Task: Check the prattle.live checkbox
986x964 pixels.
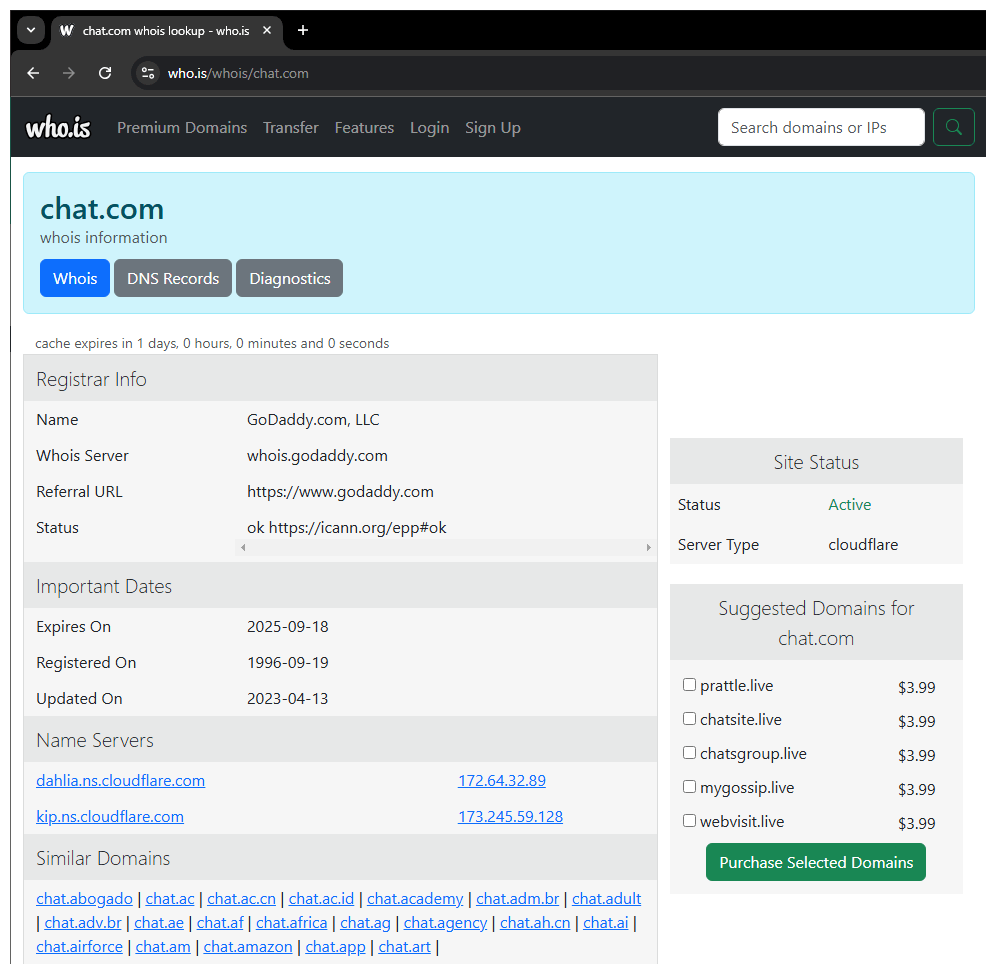Action: [x=689, y=685]
